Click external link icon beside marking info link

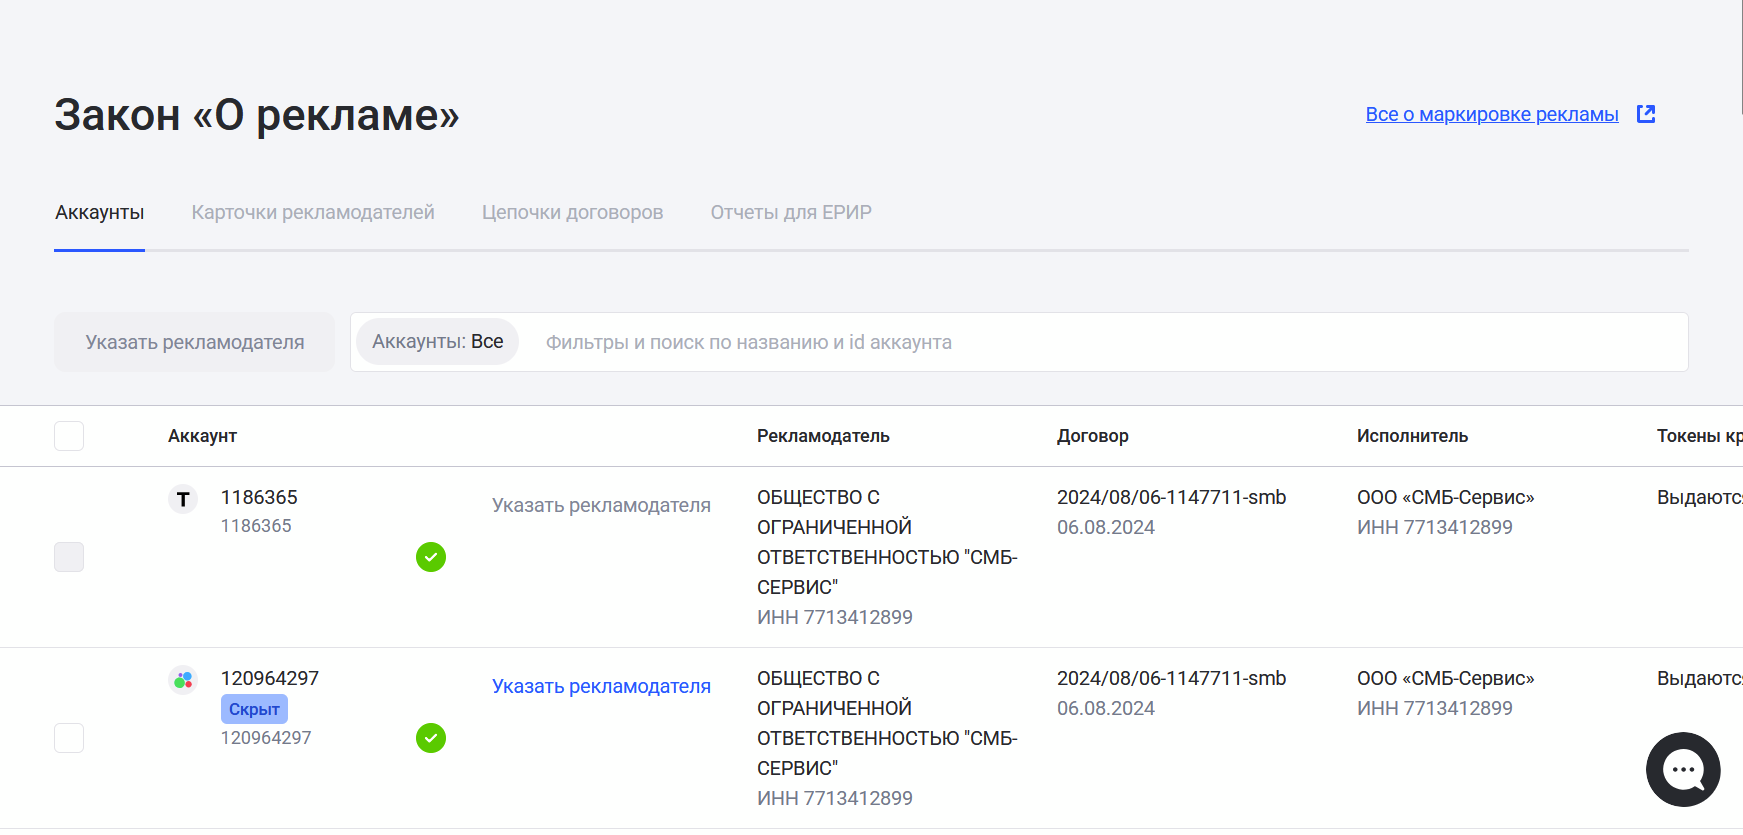click(1646, 114)
